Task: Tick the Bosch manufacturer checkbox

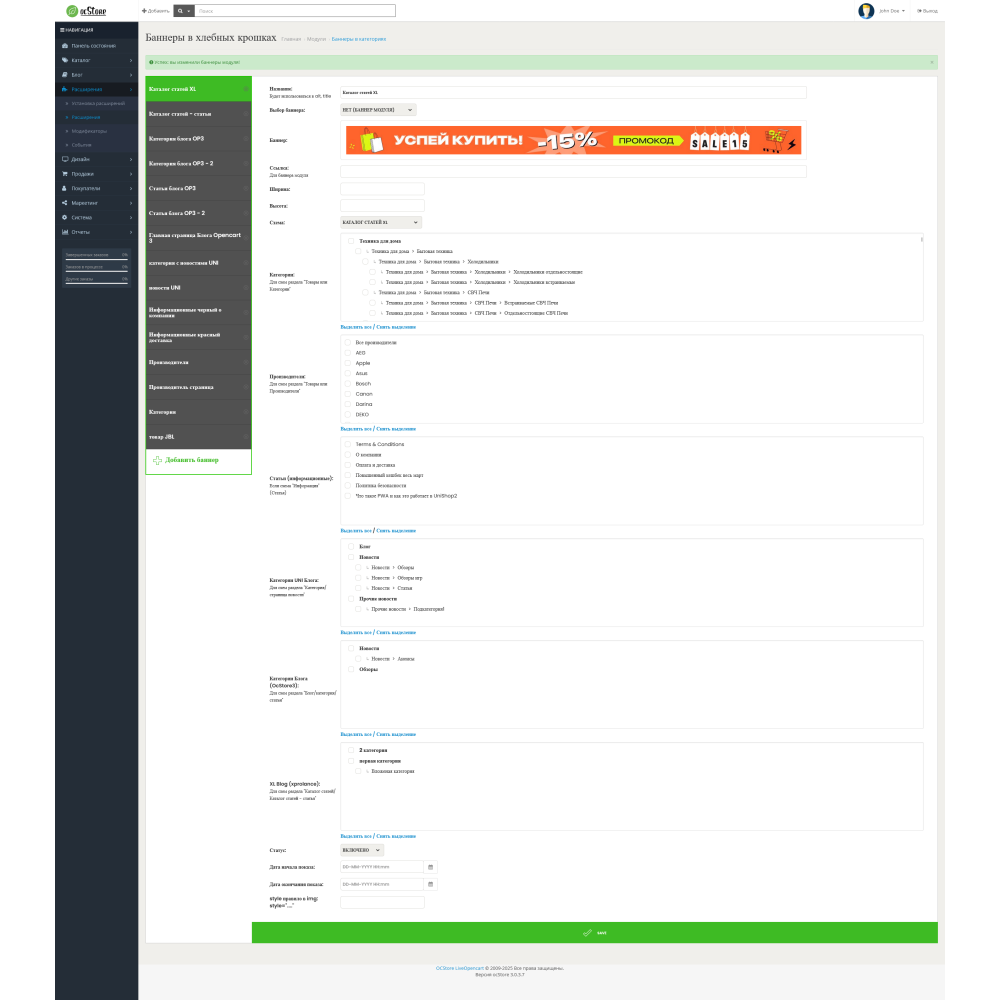Action: pos(348,384)
